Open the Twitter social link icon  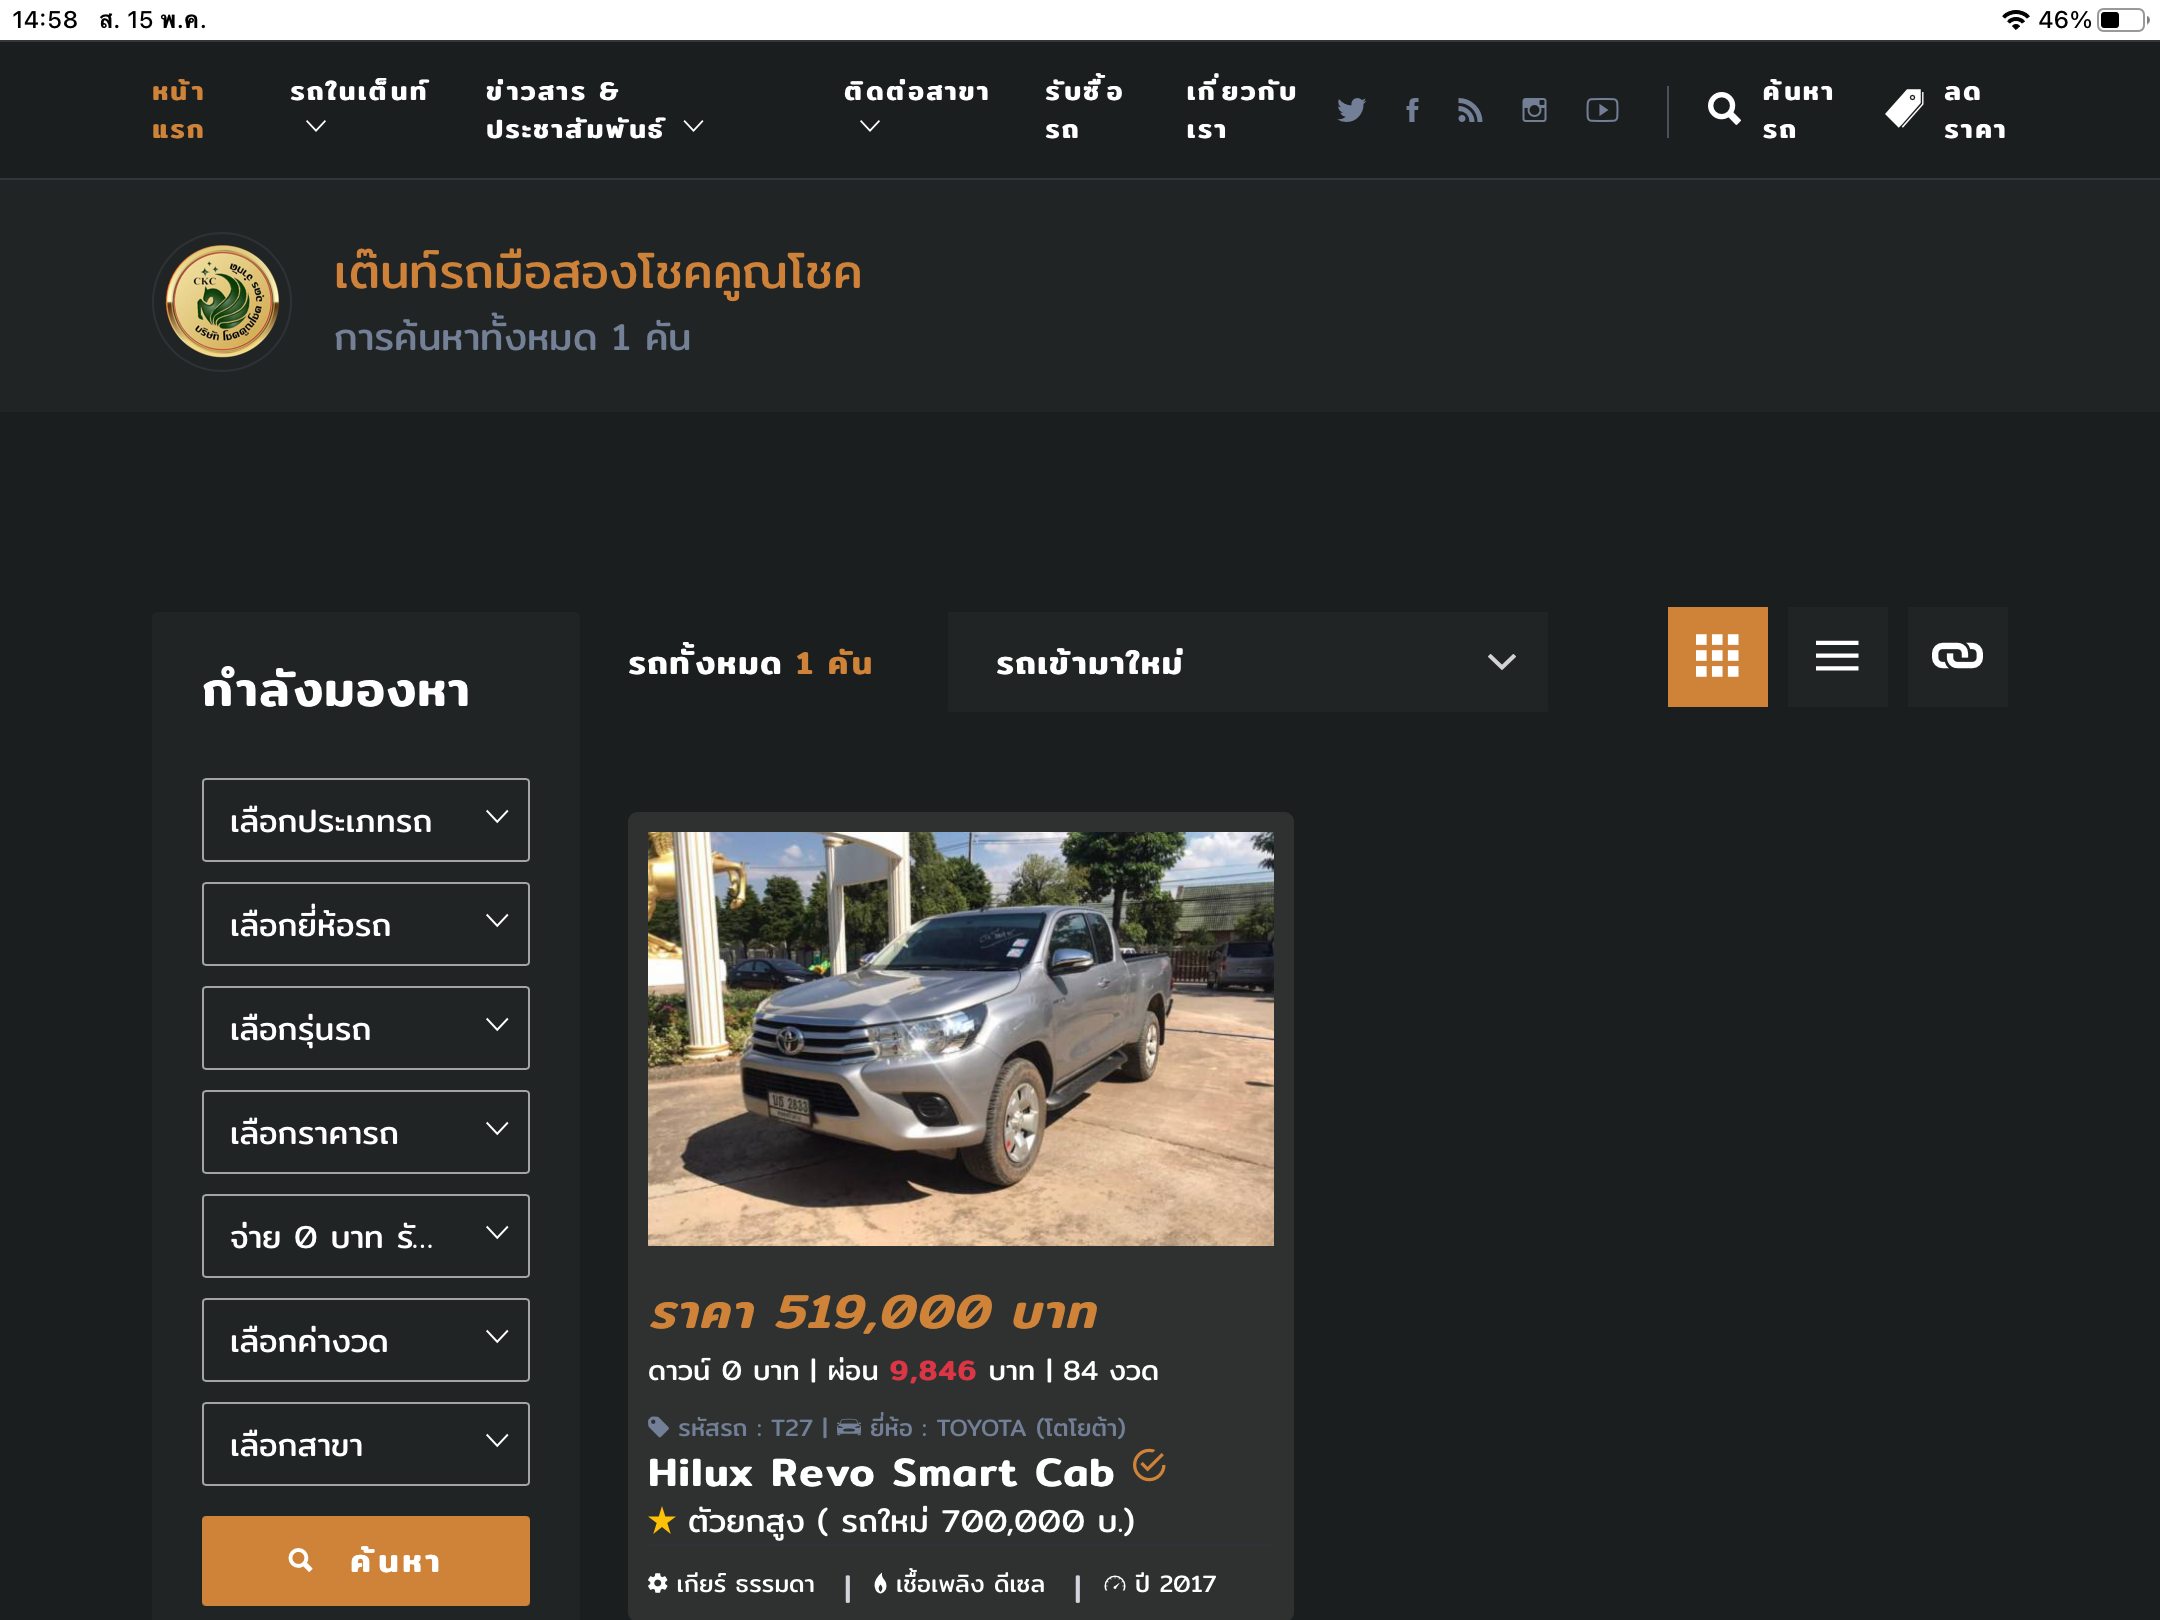click(1351, 110)
